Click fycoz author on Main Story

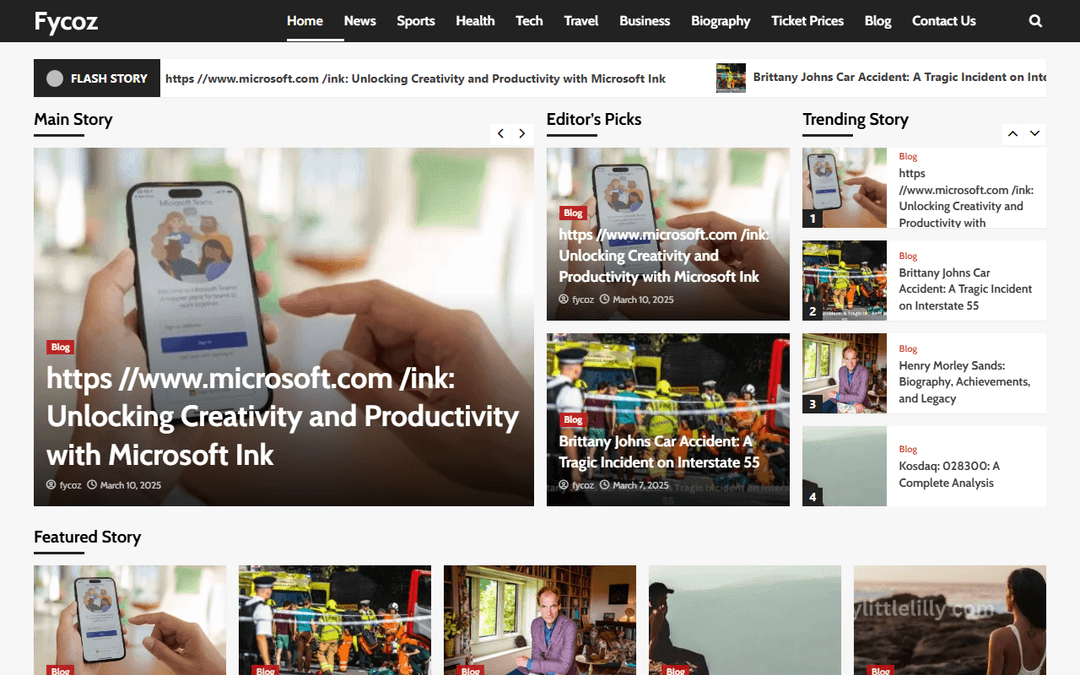[x=70, y=485]
